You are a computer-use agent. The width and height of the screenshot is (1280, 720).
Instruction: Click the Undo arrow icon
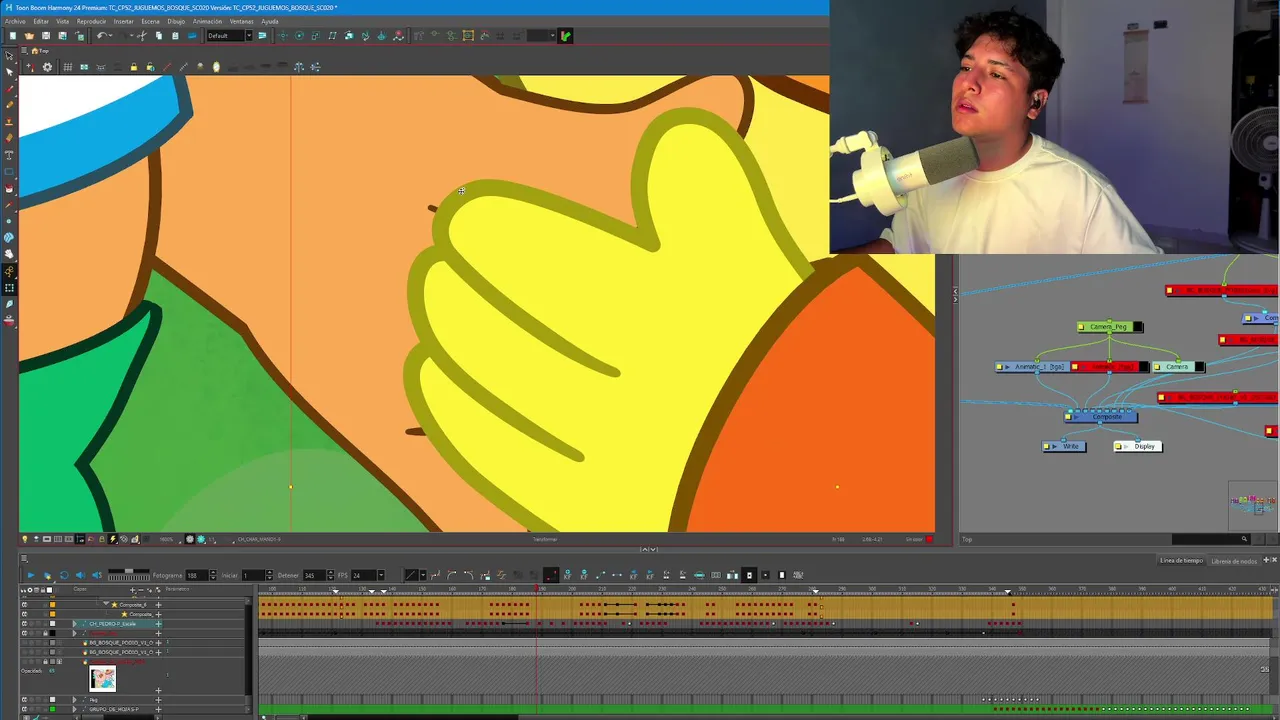tap(101, 36)
